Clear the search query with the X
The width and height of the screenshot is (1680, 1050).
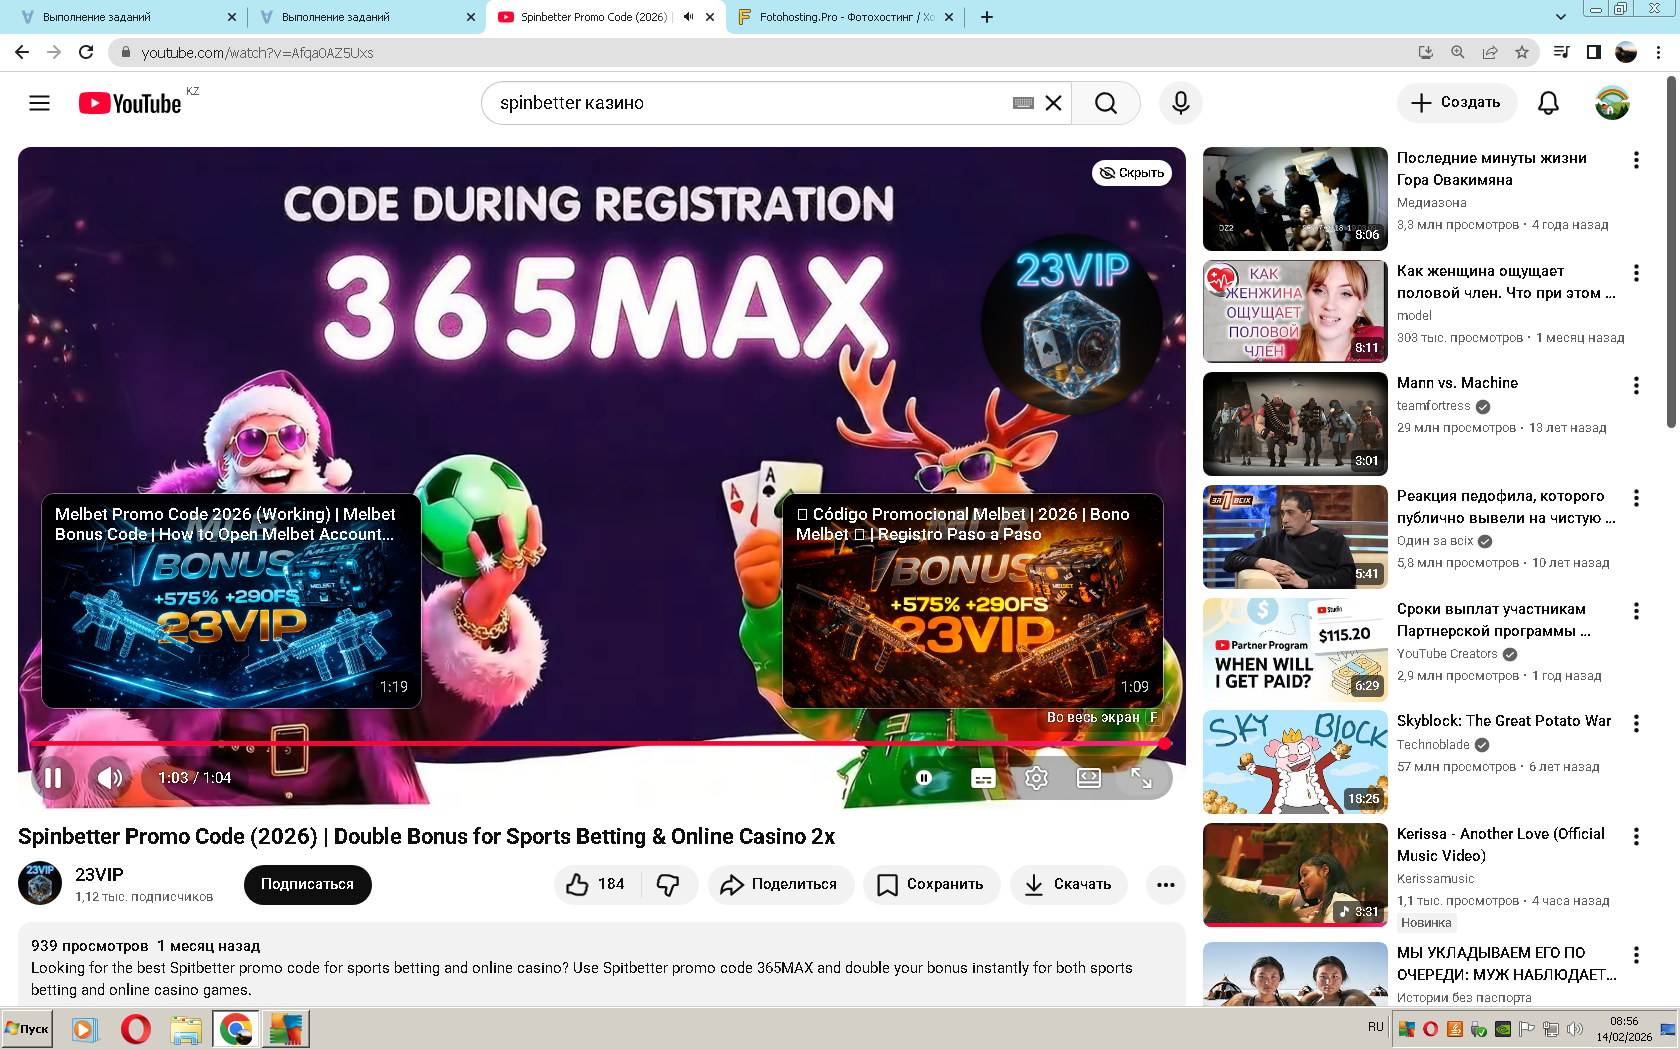coord(1053,103)
